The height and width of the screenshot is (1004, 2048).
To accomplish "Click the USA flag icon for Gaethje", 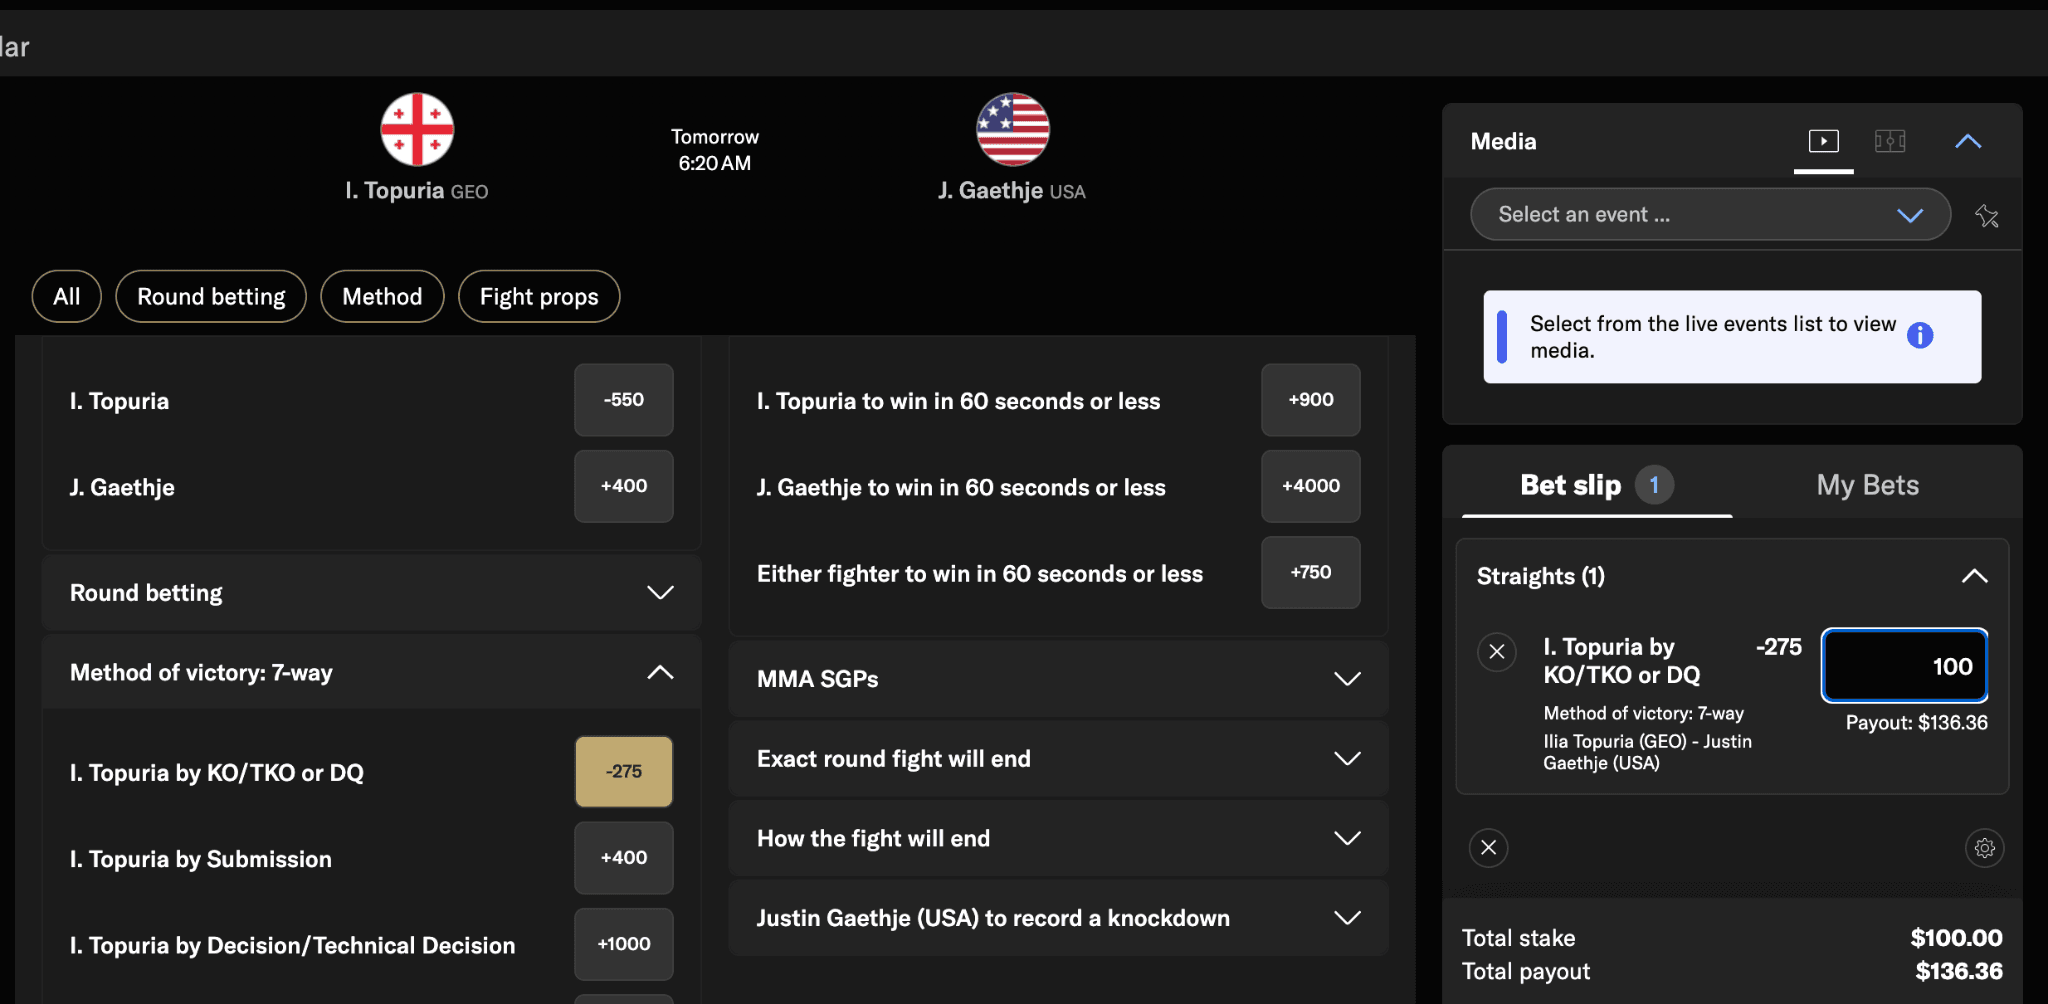I will click(x=1012, y=130).
